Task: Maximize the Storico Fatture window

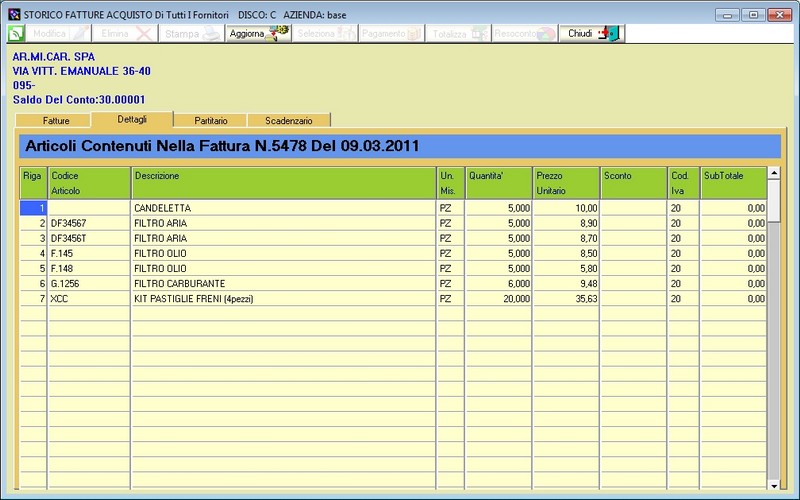Action: (x=753, y=15)
